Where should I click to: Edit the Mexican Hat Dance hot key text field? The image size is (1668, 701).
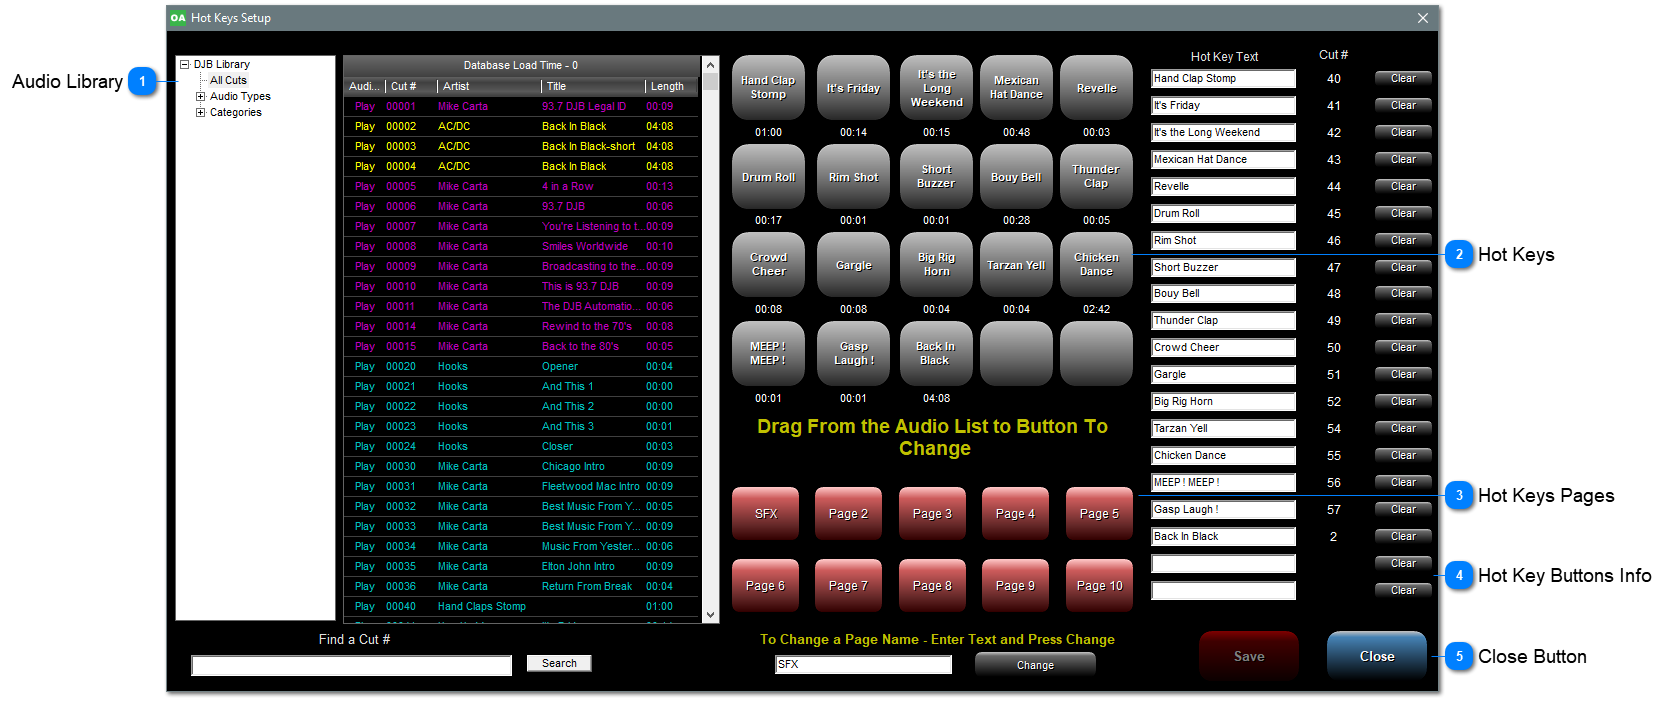(x=1223, y=160)
